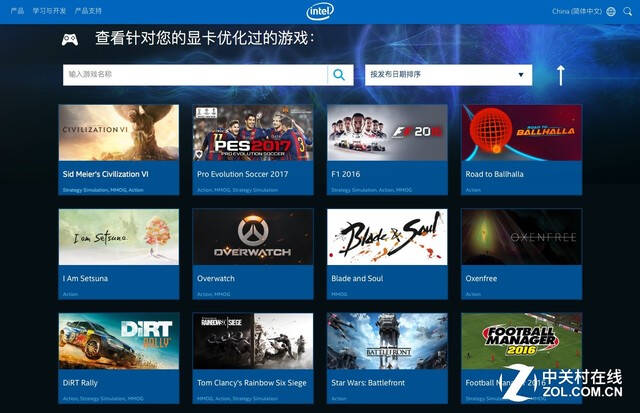Select the I Am Setsuna title
Viewport: 640px width, 413px height.
pyautogui.click(x=85, y=279)
